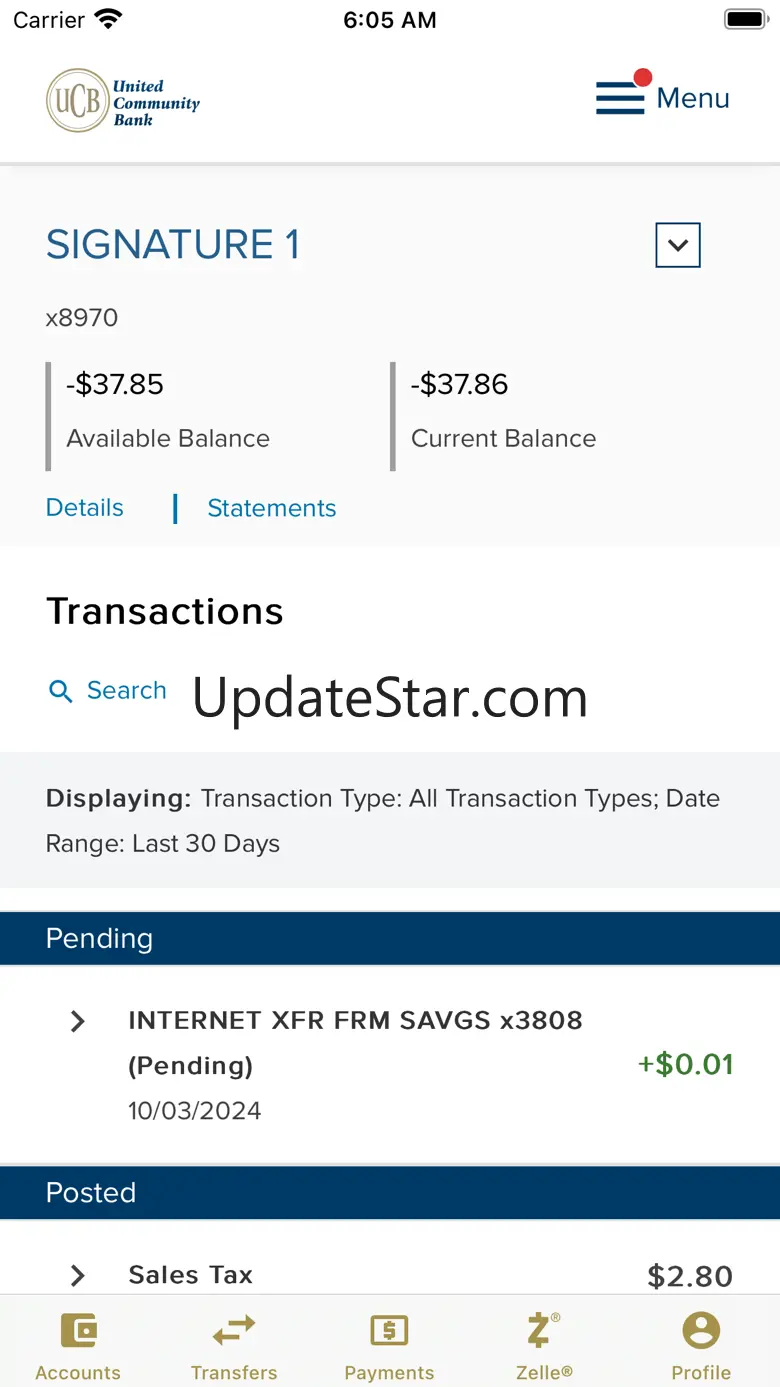Viewport: 780px width, 1387px height.
Task: View account Statements link
Action: [271, 508]
